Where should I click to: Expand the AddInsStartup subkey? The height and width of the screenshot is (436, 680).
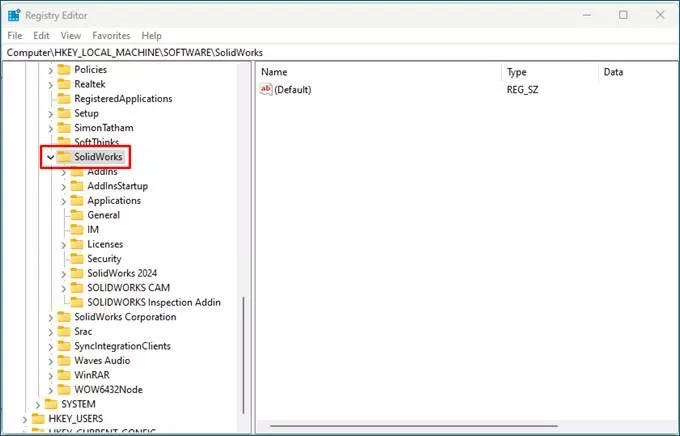[x=64, y=187]
